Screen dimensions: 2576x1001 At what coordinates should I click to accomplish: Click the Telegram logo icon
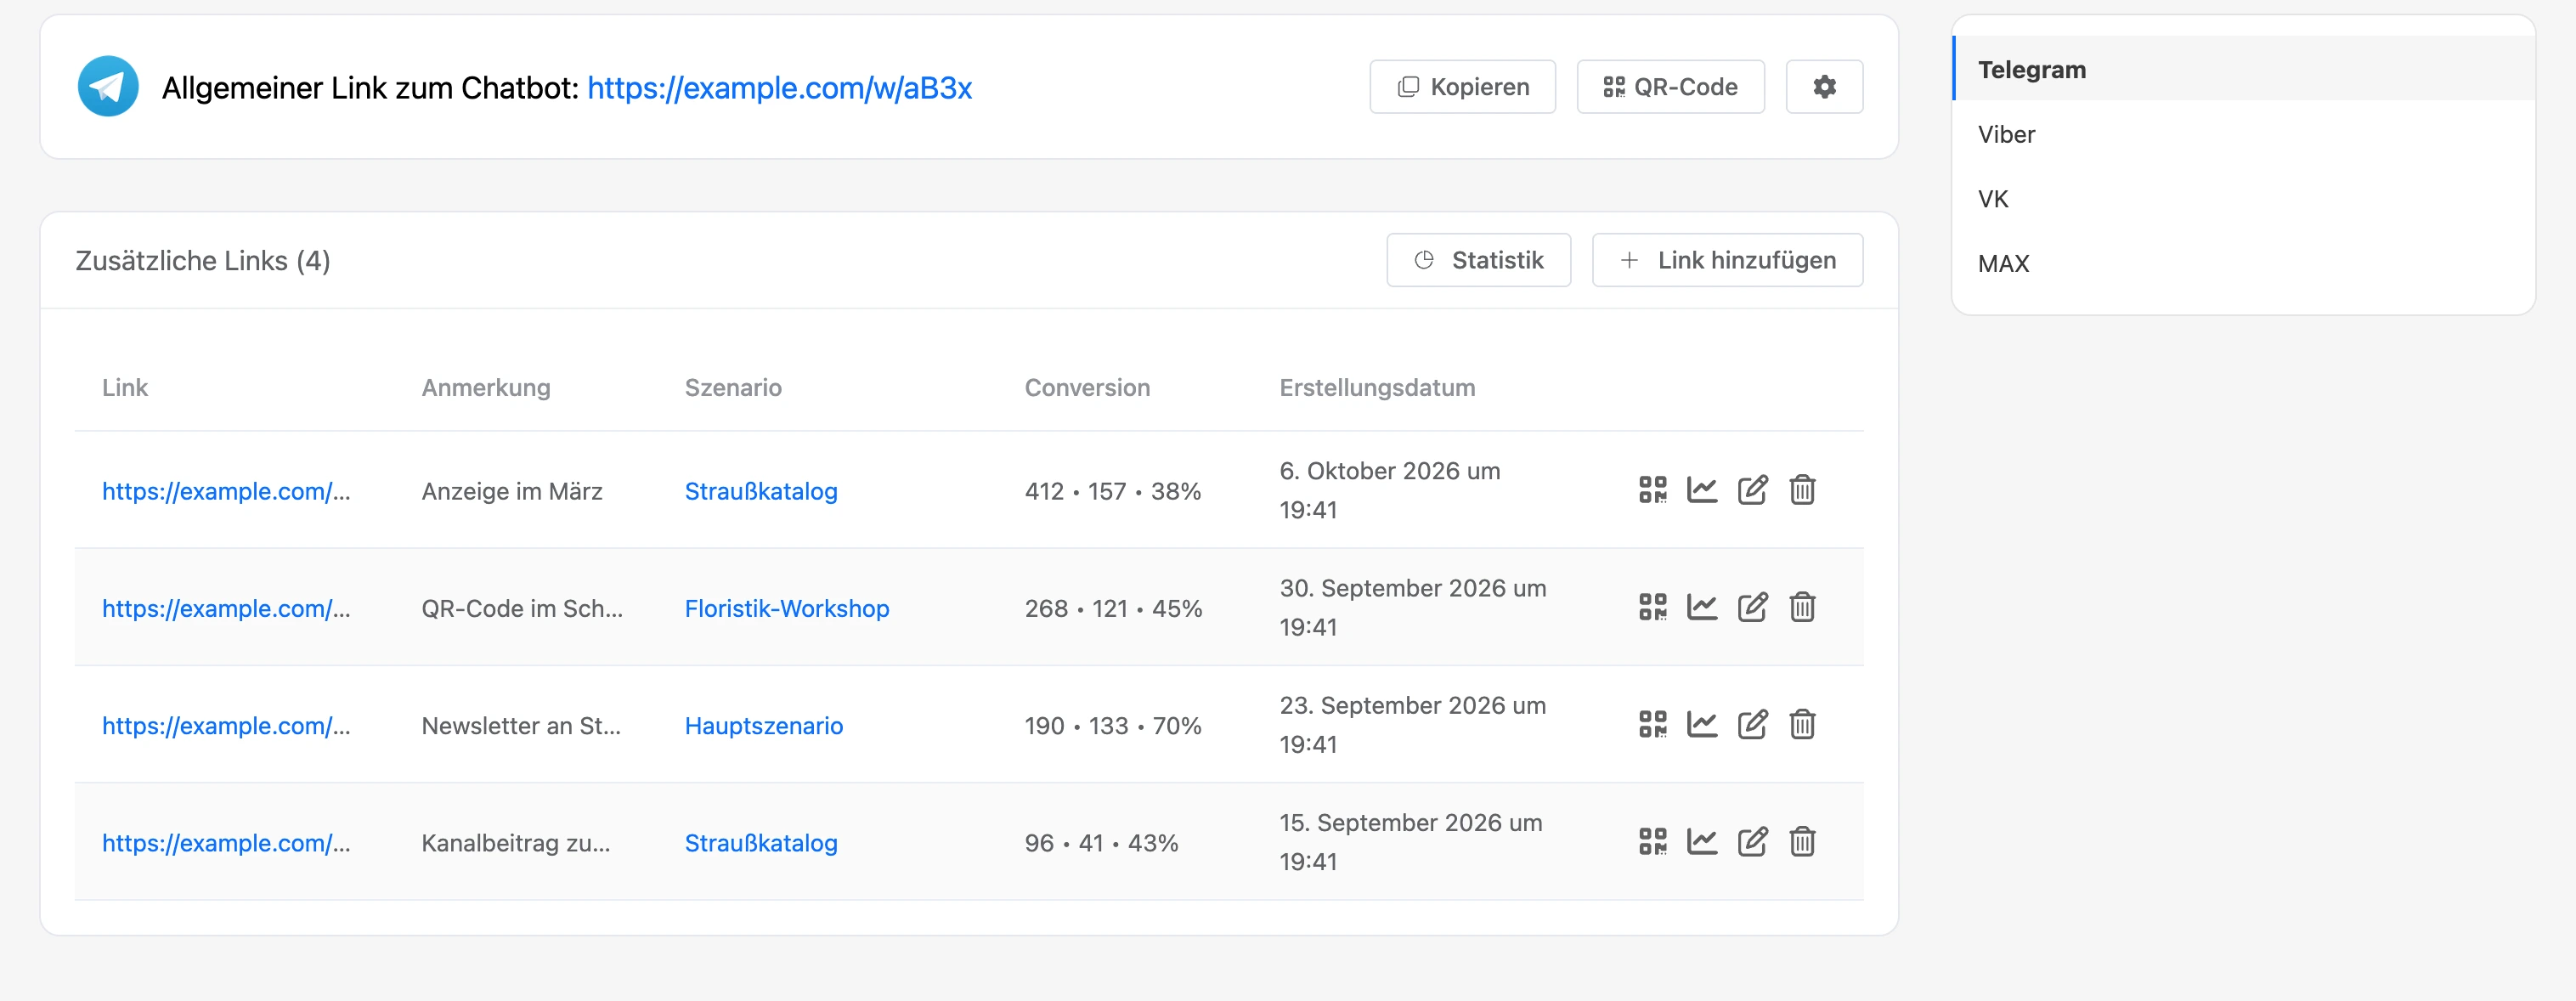pos(108,87)
